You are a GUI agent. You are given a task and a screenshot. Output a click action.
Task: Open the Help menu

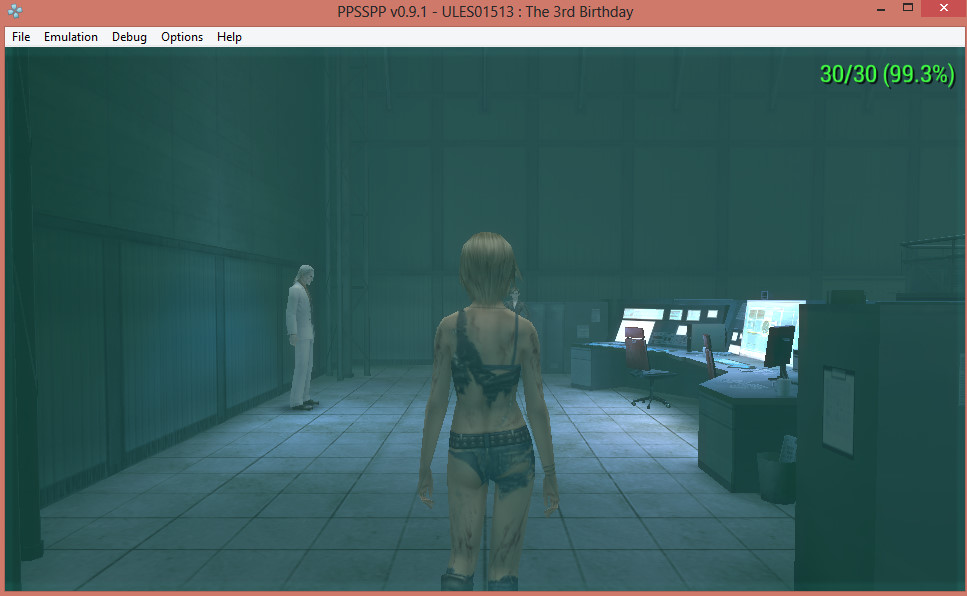click(x=229, y=37)
